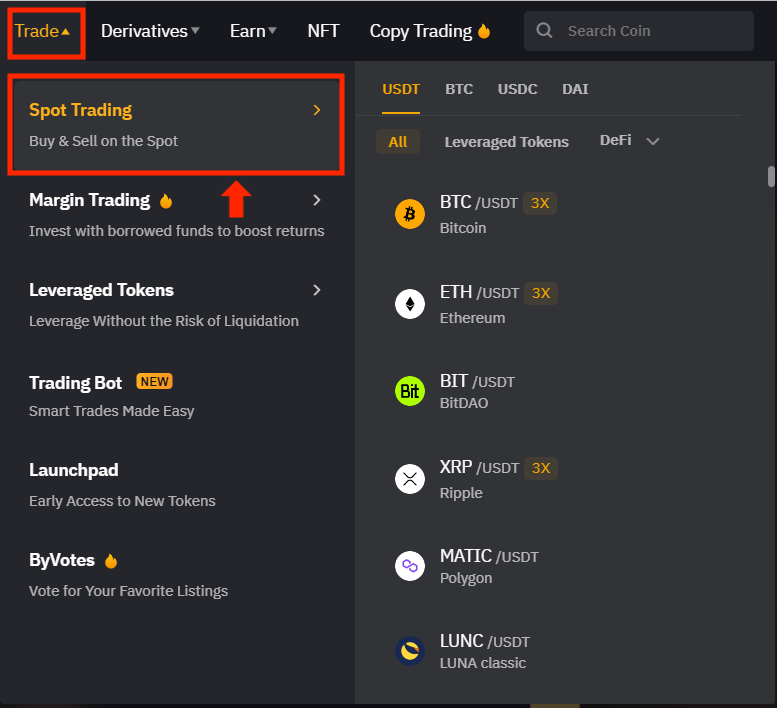
Task: Choose Margin Trading menu entry
Action: (x=176, y=215)
